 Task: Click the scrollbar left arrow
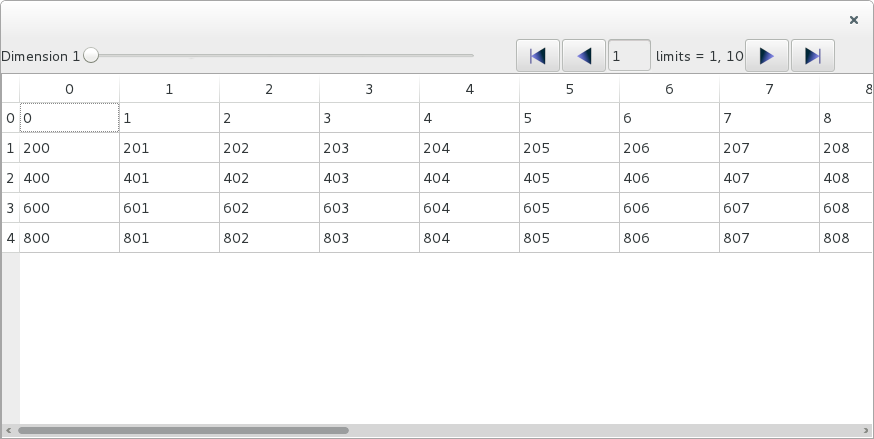tap(7, 431)
